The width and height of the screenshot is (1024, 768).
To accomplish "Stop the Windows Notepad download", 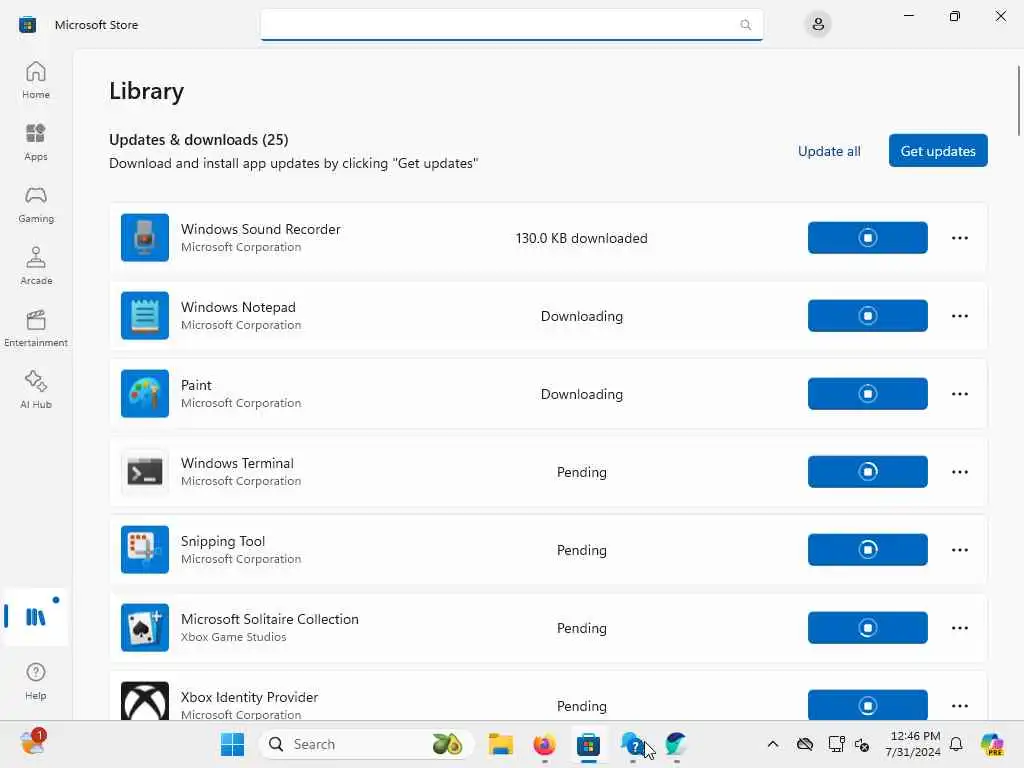I will pyautogui.click(x=867, y=315).
